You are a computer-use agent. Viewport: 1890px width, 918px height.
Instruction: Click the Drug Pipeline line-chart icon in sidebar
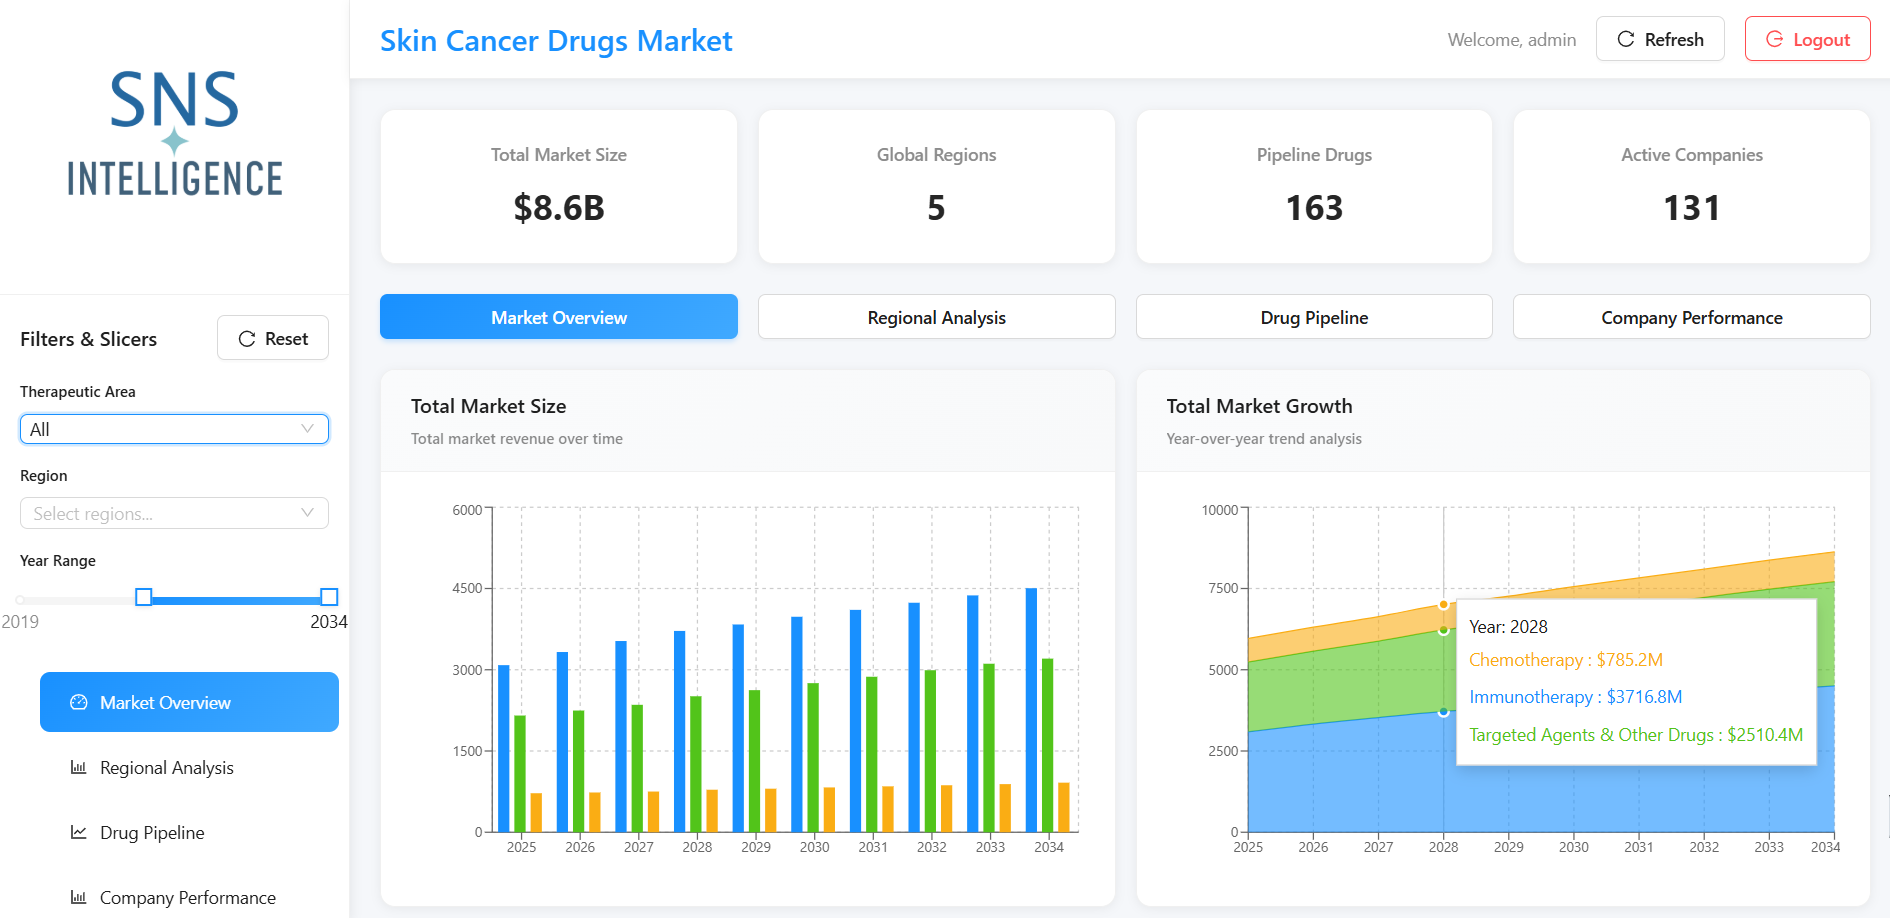(78, 832)
